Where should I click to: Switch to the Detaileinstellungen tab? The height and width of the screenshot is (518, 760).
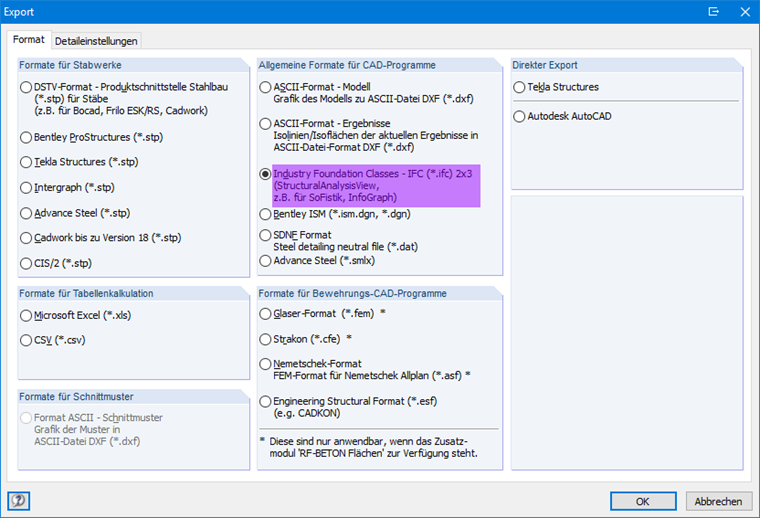point(97,41)
